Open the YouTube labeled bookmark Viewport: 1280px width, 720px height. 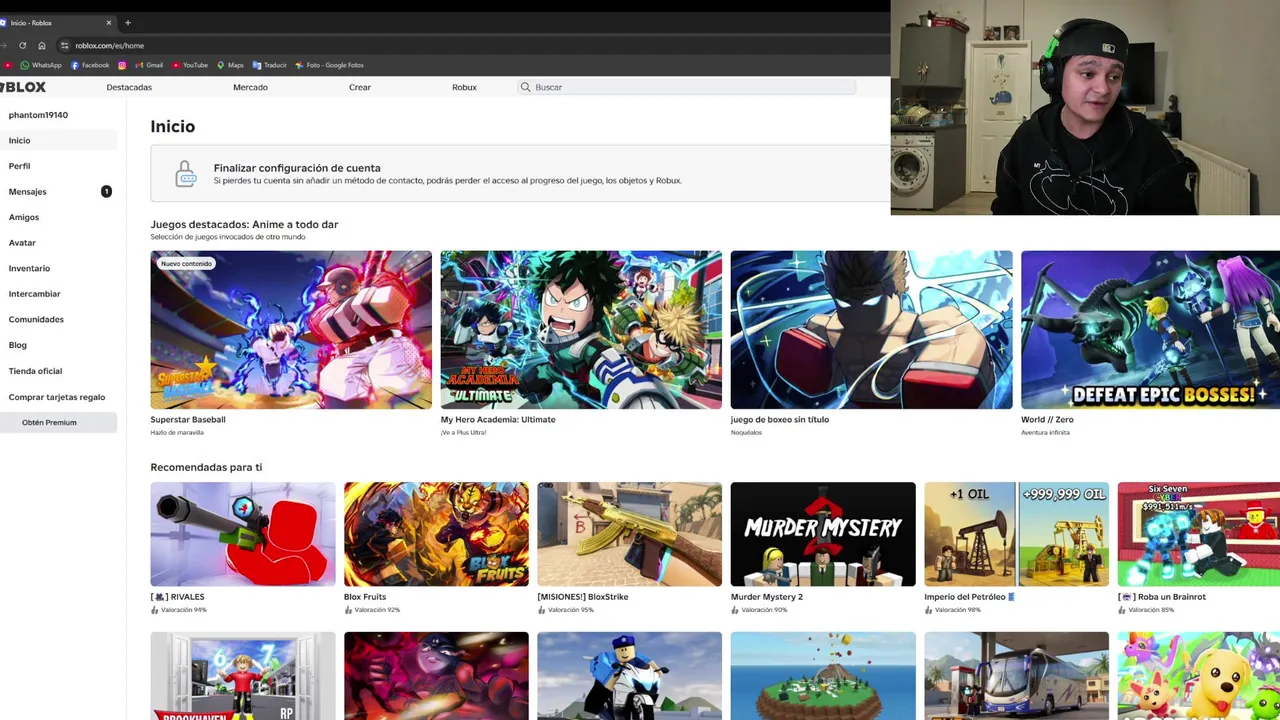pos(190,65)
